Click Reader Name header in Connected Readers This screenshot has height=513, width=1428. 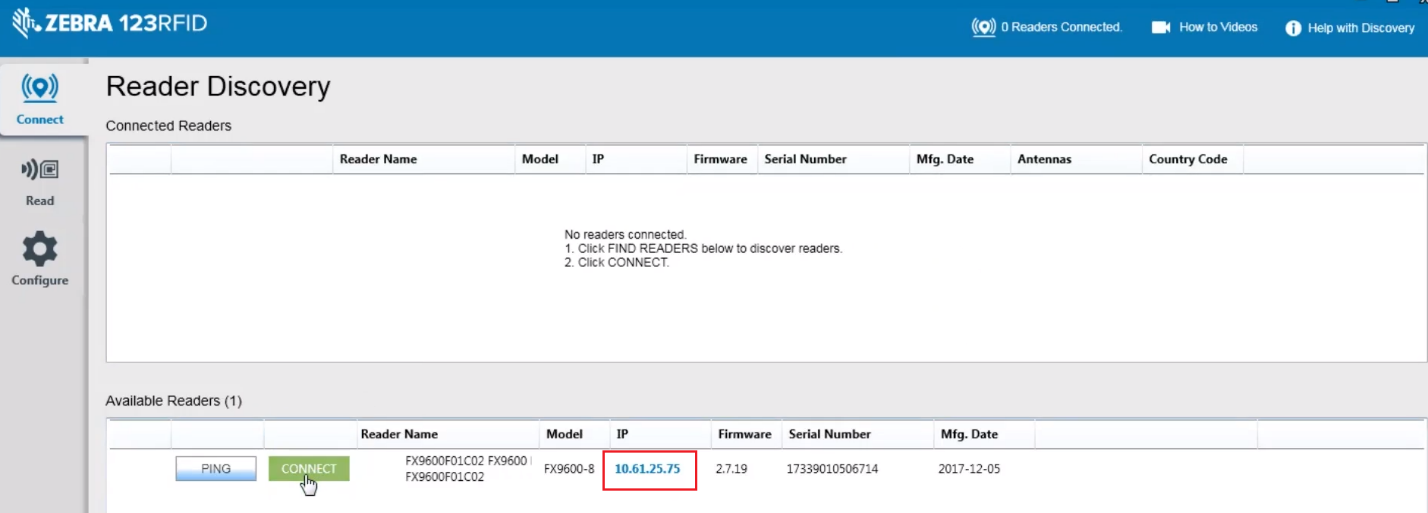coord(378,159)
